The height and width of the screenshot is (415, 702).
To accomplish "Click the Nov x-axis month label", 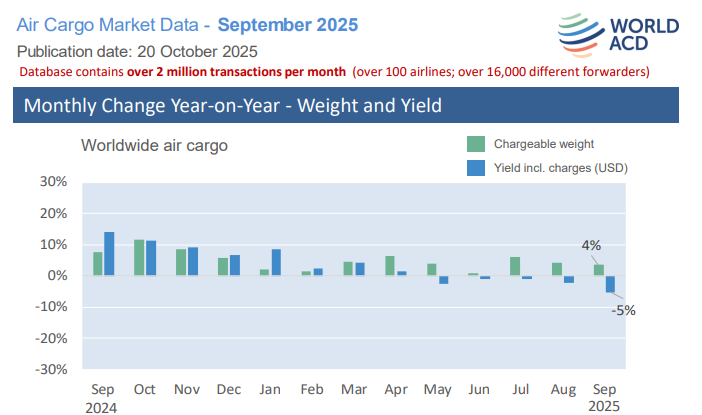I will 187,390.
